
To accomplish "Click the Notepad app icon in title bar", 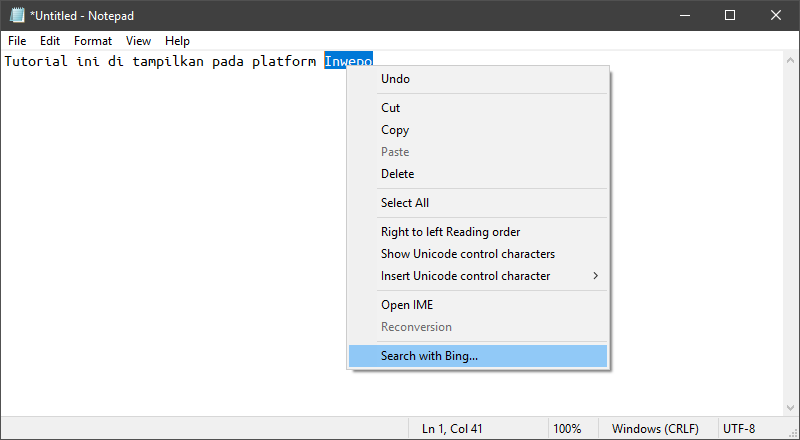I will pos(16,15).
